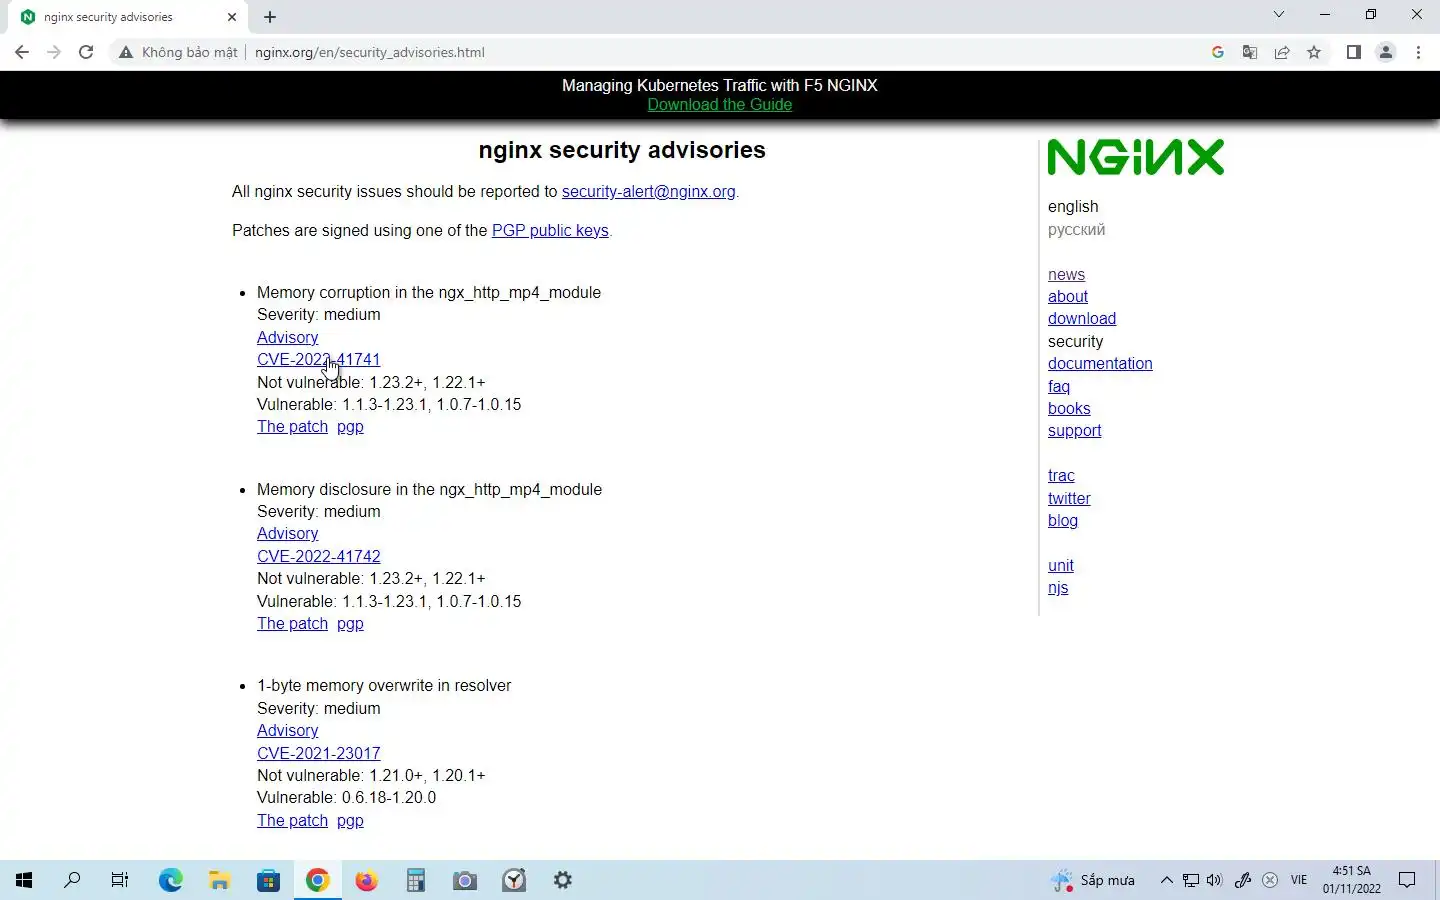
Task: Launch Microsoft Edge from the taskbar
Action: 171,880
